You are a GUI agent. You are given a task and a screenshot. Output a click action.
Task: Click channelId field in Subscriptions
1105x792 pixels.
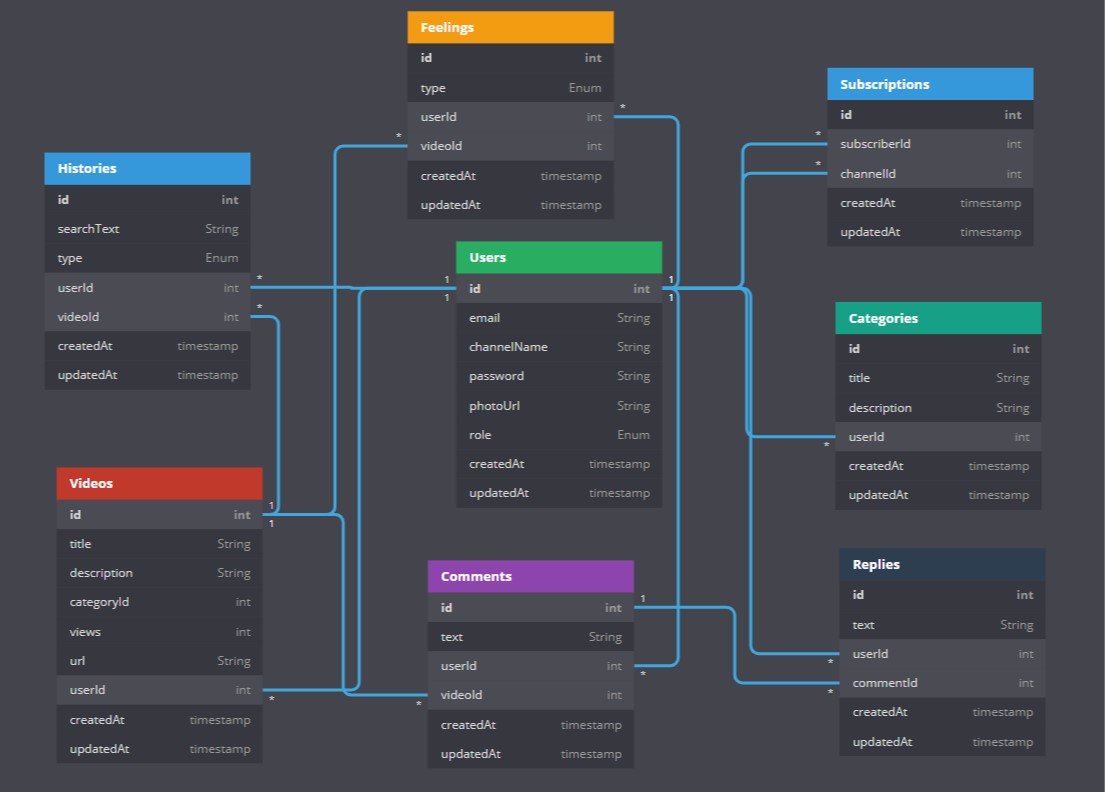click(930, 173)
